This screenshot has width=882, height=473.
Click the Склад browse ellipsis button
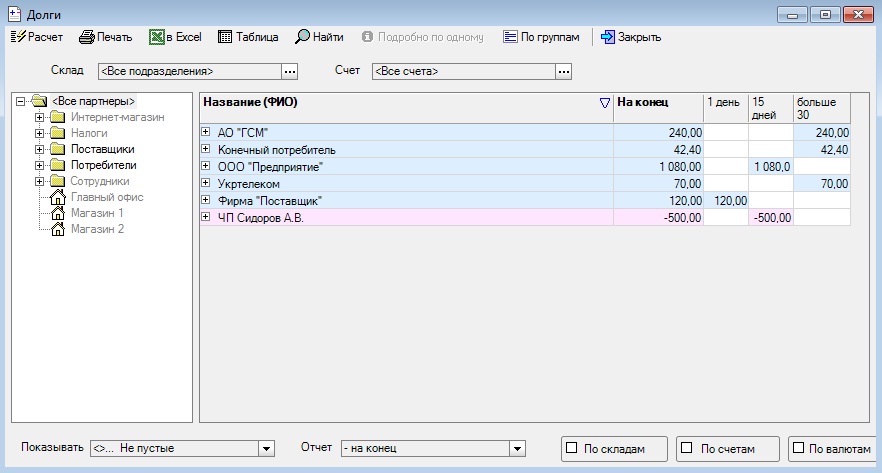(x=290, y=71)
